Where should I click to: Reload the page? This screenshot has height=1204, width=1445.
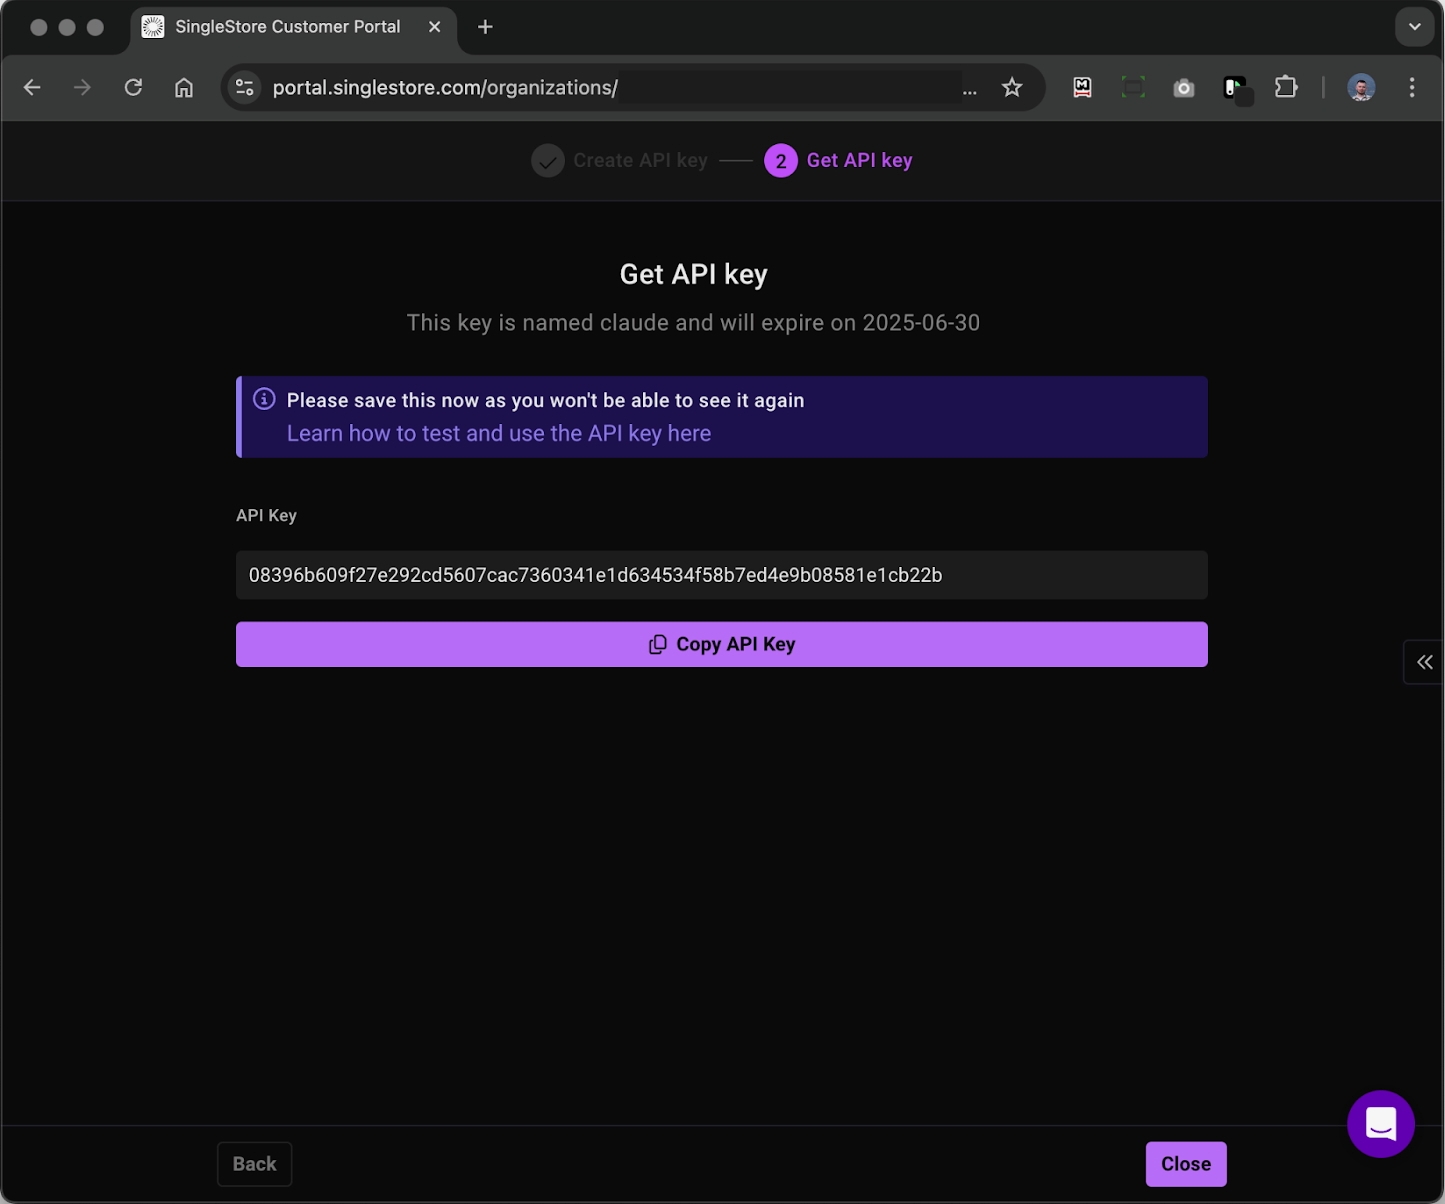click(133, 88)
